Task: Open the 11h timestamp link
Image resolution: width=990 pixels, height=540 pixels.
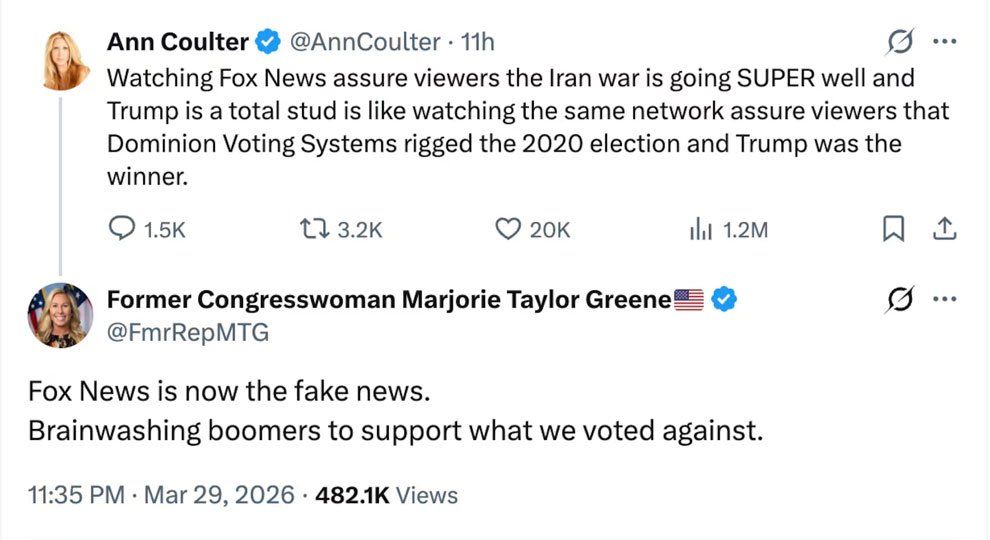Action: pyautogui.click(x=476, y=42)
